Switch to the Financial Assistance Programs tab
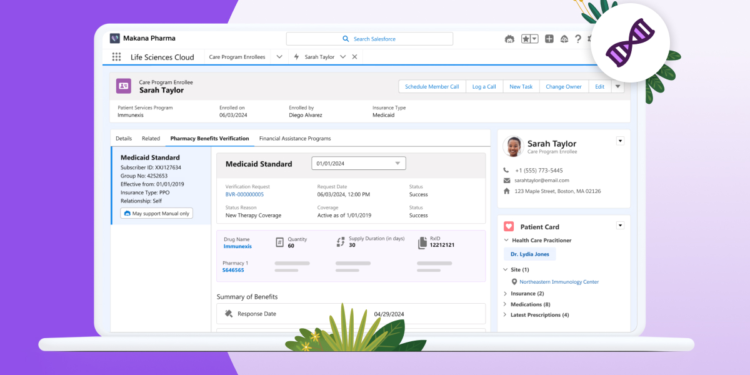750x375 pixels. click(x=295, y=138)
